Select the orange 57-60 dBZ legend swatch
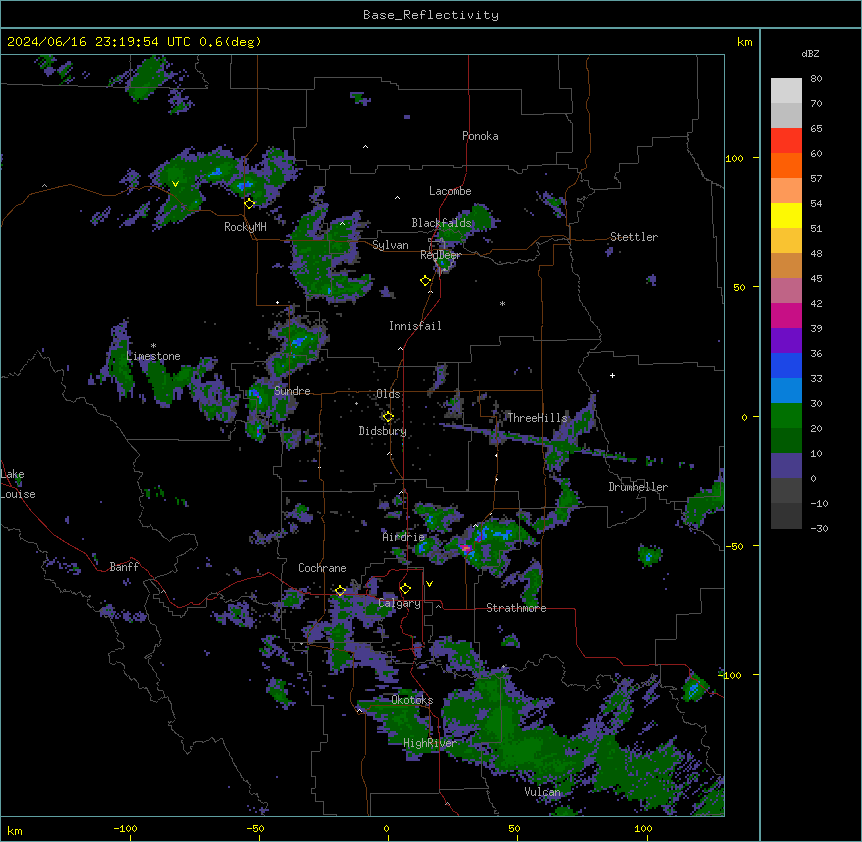Viewport: 862px width, 842px height. 786,165
